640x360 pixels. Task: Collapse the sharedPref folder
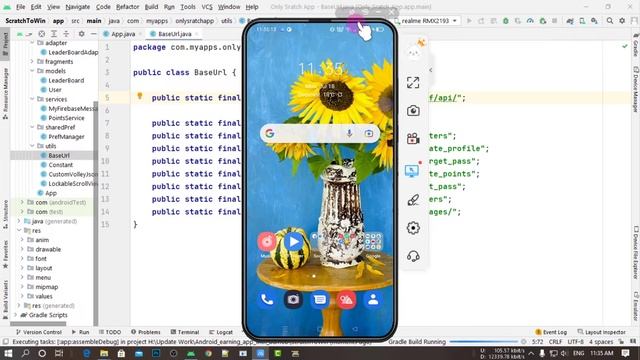[32, 127]
